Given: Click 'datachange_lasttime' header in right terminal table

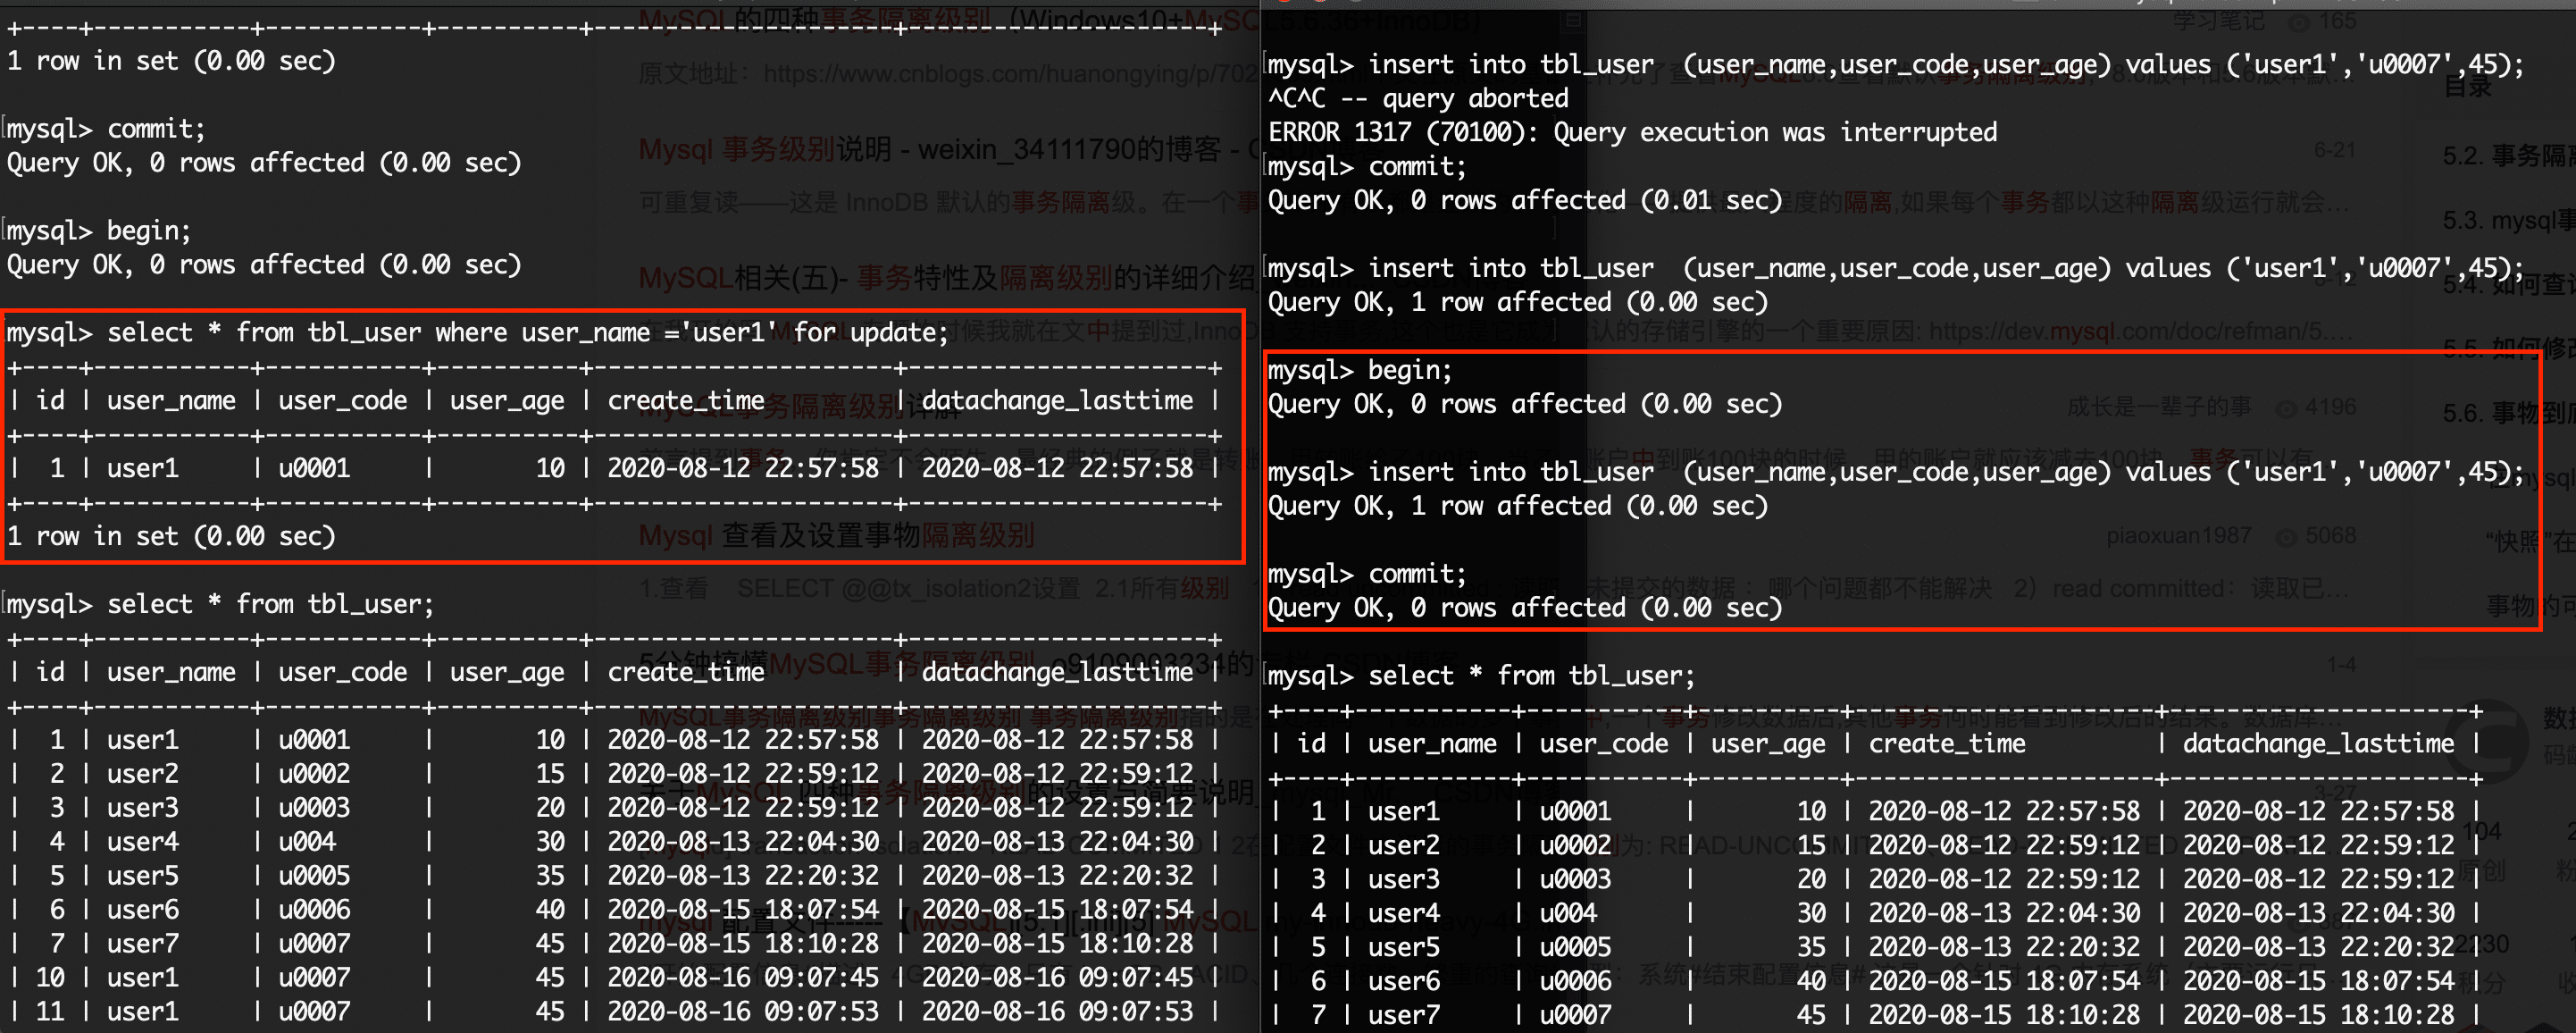Looking at the screenshot, I should pyautogui.click(x=2318, y=744).
